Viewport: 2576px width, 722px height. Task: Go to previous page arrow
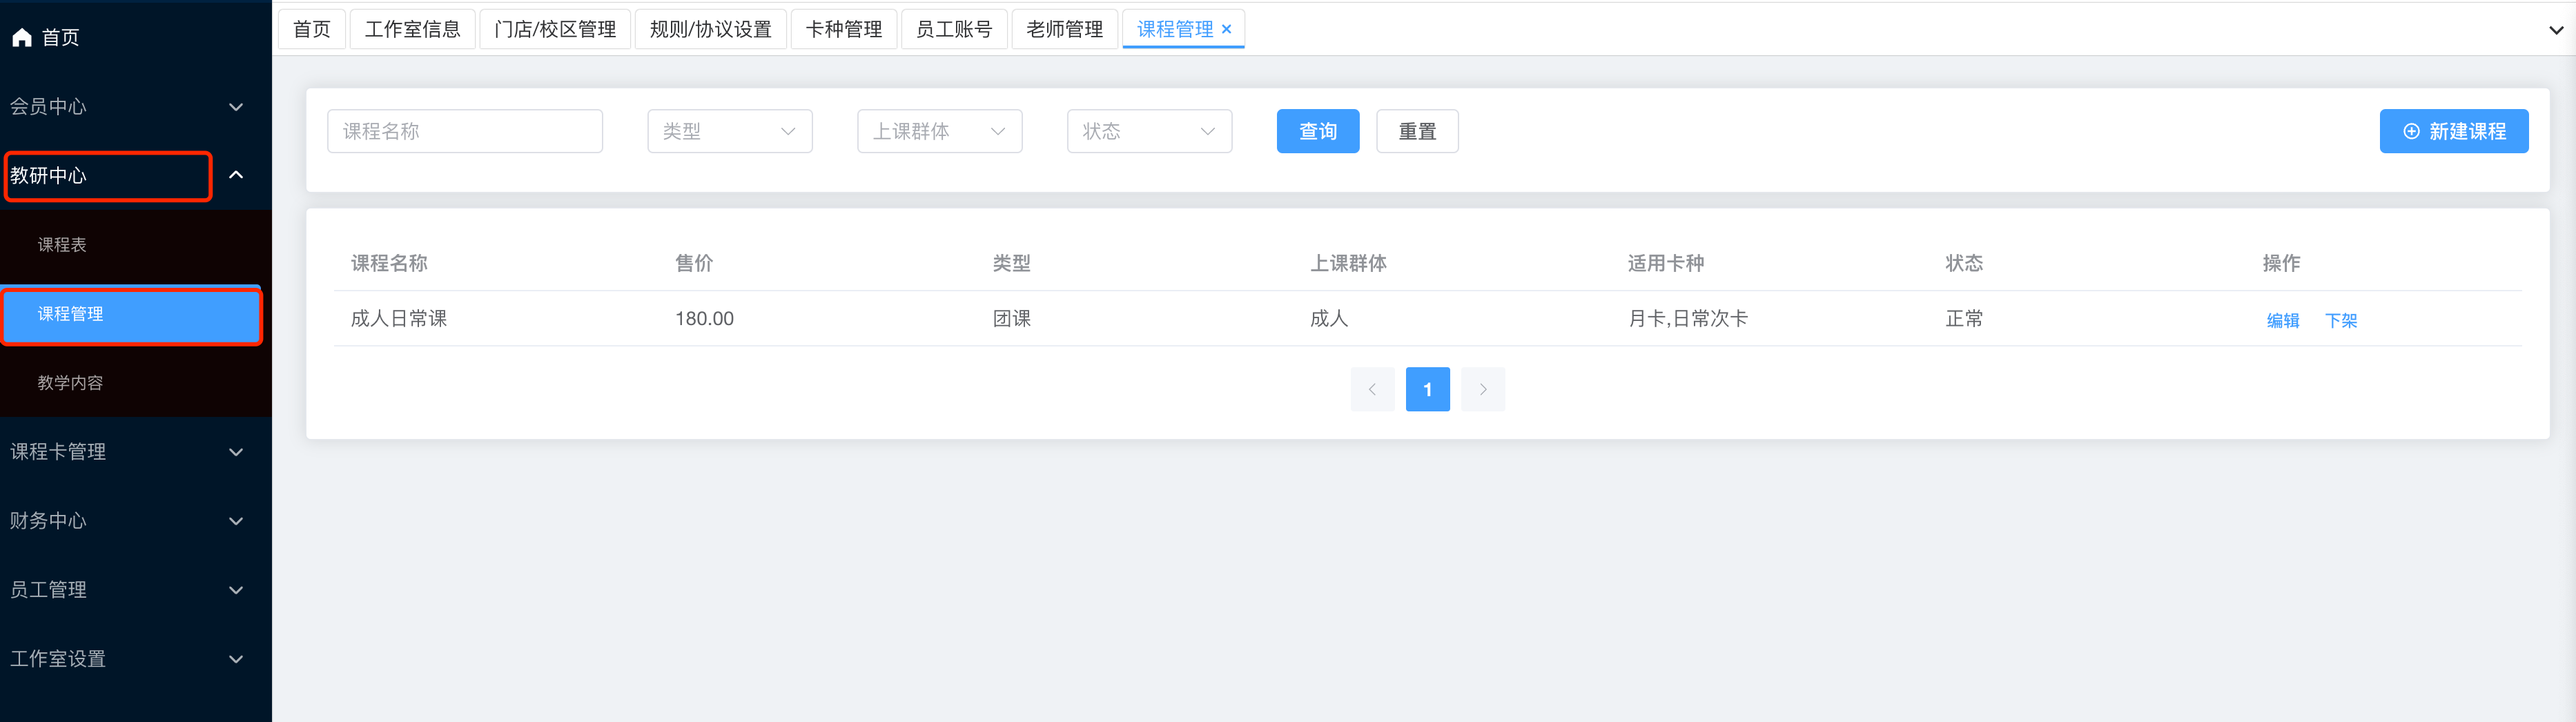1372,389
